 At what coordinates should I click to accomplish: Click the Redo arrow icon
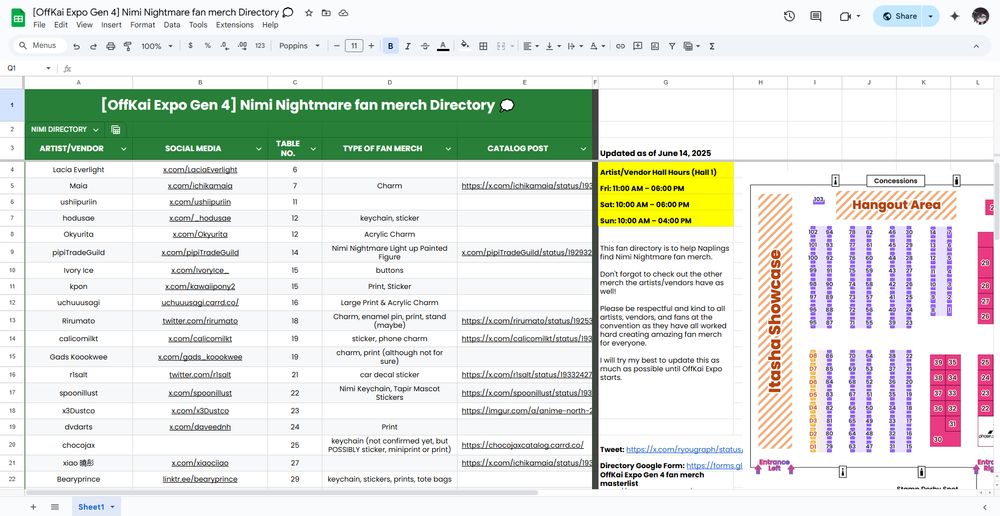point(93,46)
